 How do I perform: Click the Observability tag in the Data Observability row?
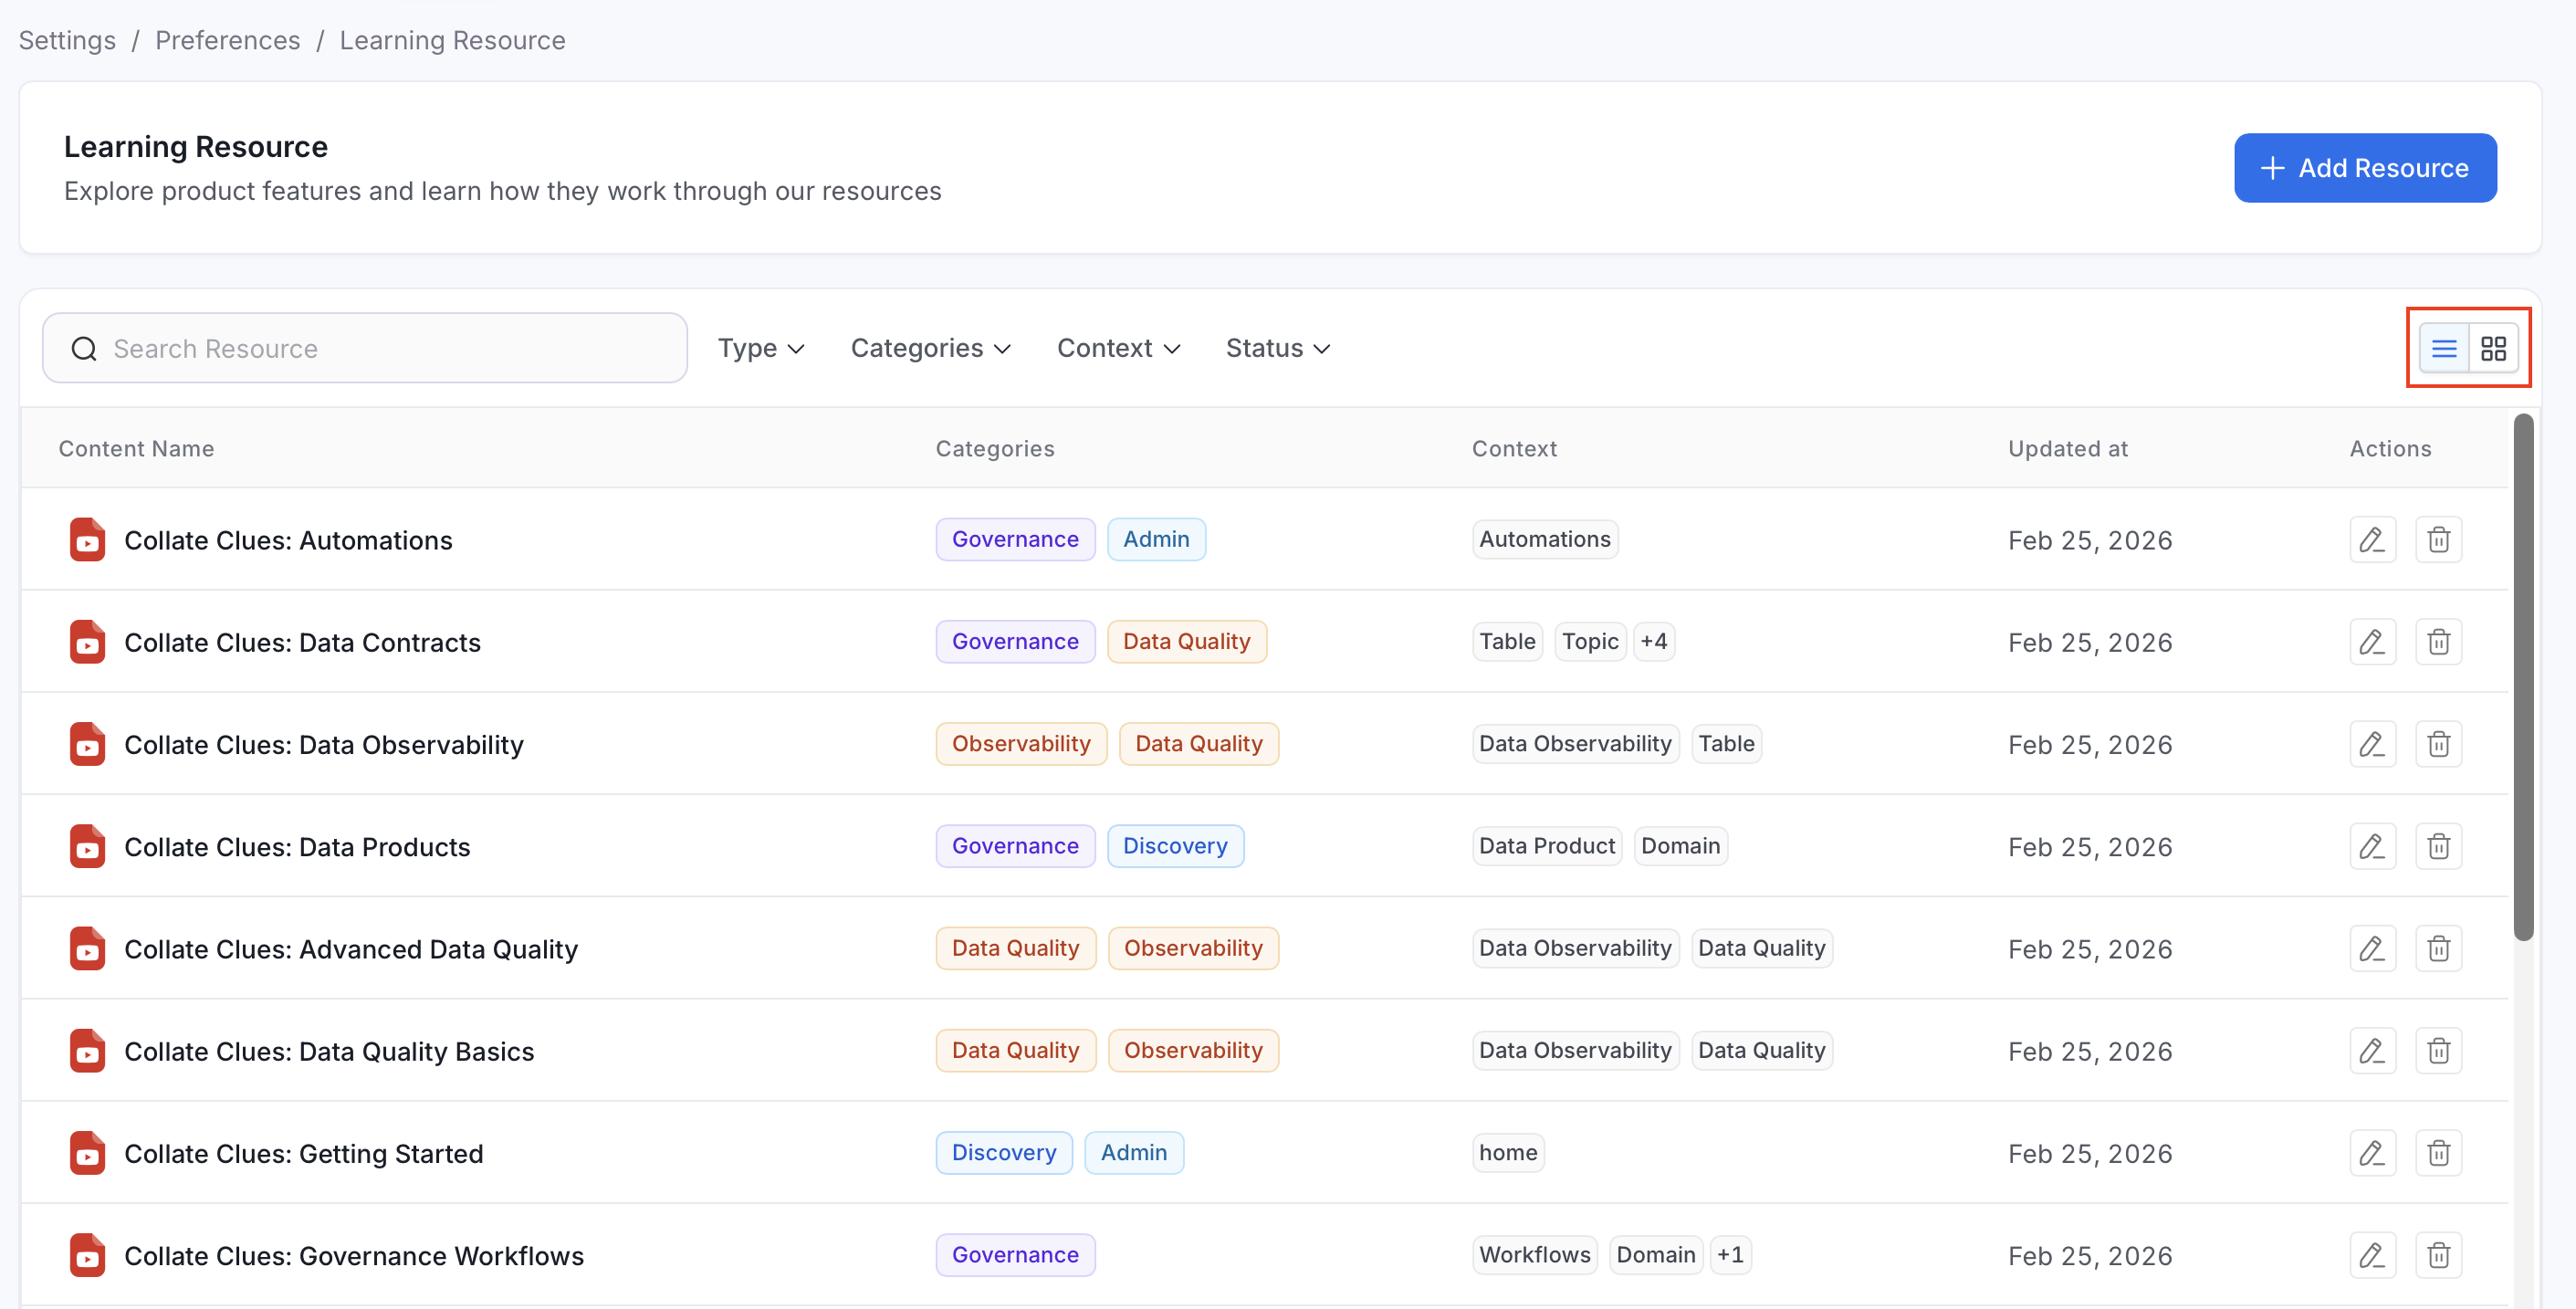1021,743
